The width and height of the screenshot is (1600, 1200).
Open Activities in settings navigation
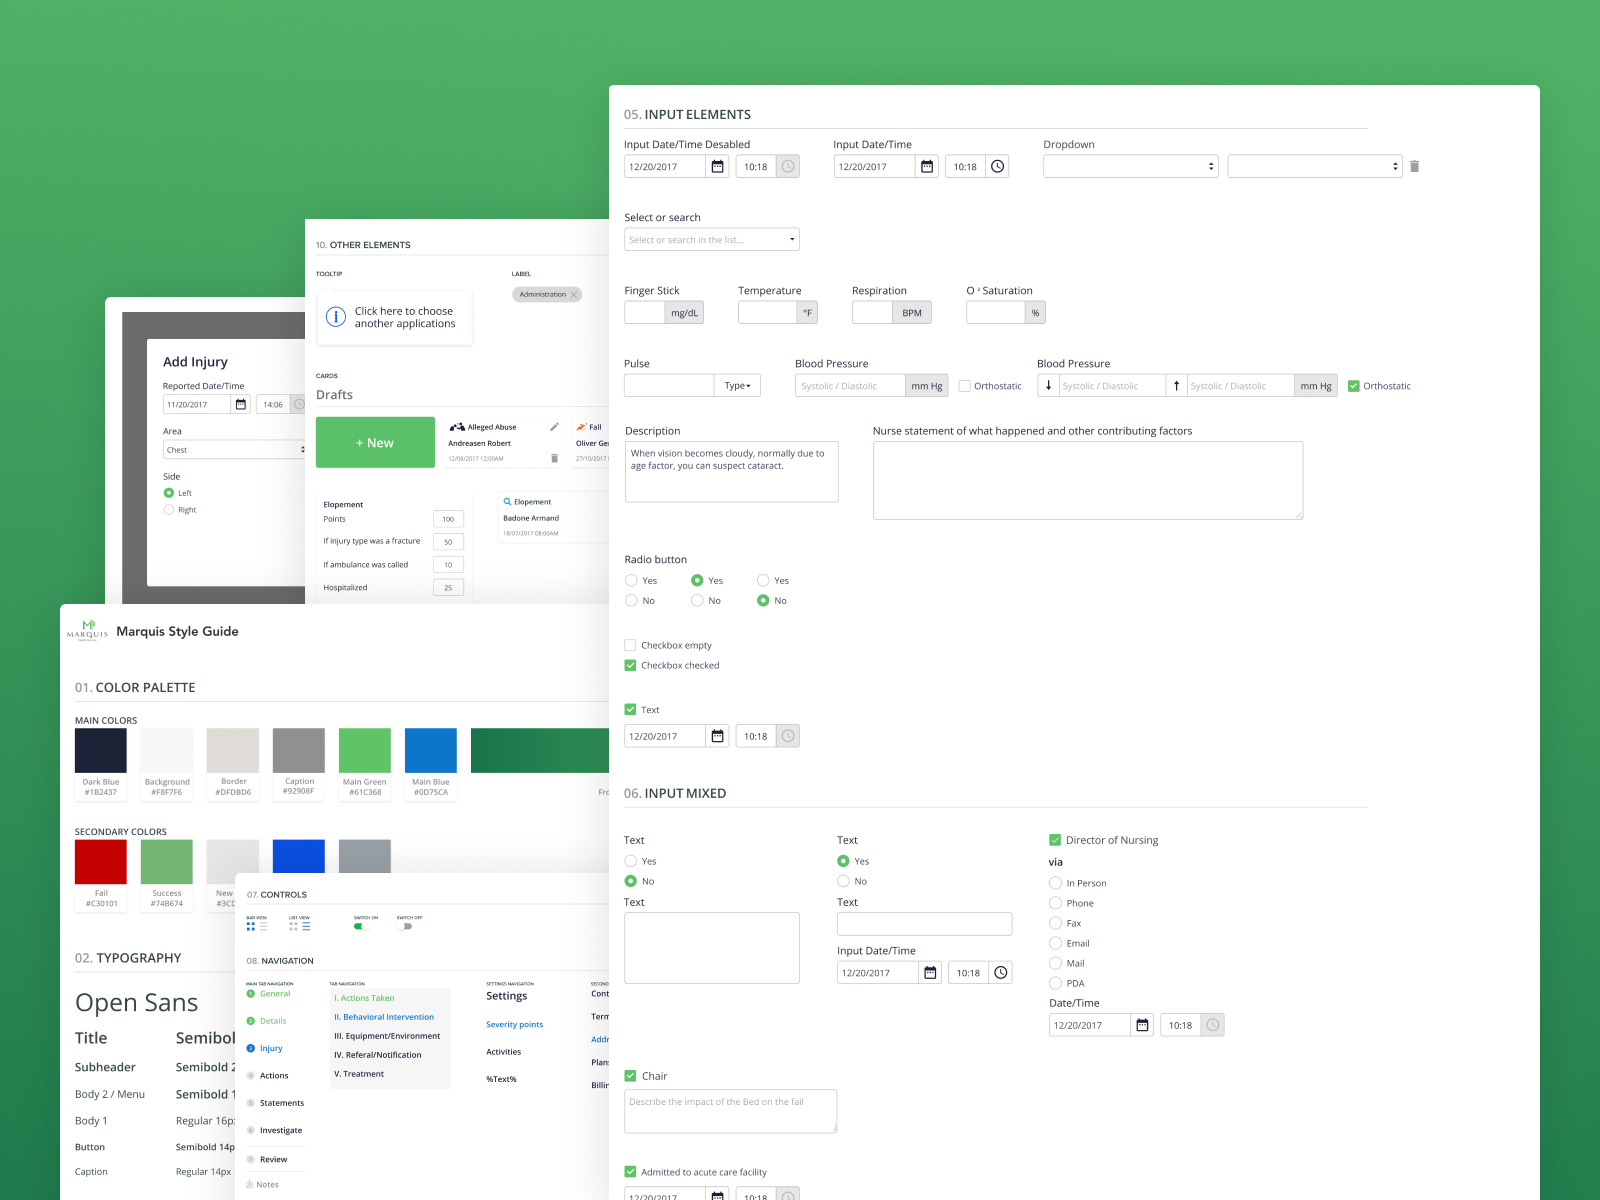click(503, 1051)
